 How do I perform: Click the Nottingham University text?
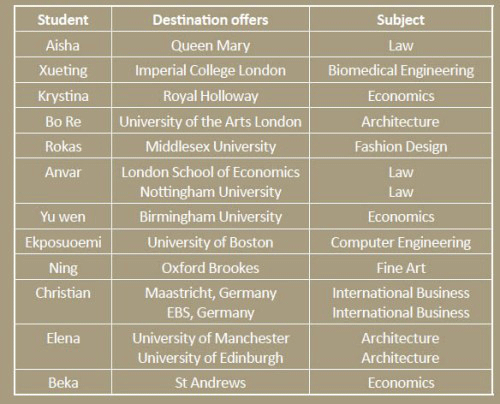(210, 192)
